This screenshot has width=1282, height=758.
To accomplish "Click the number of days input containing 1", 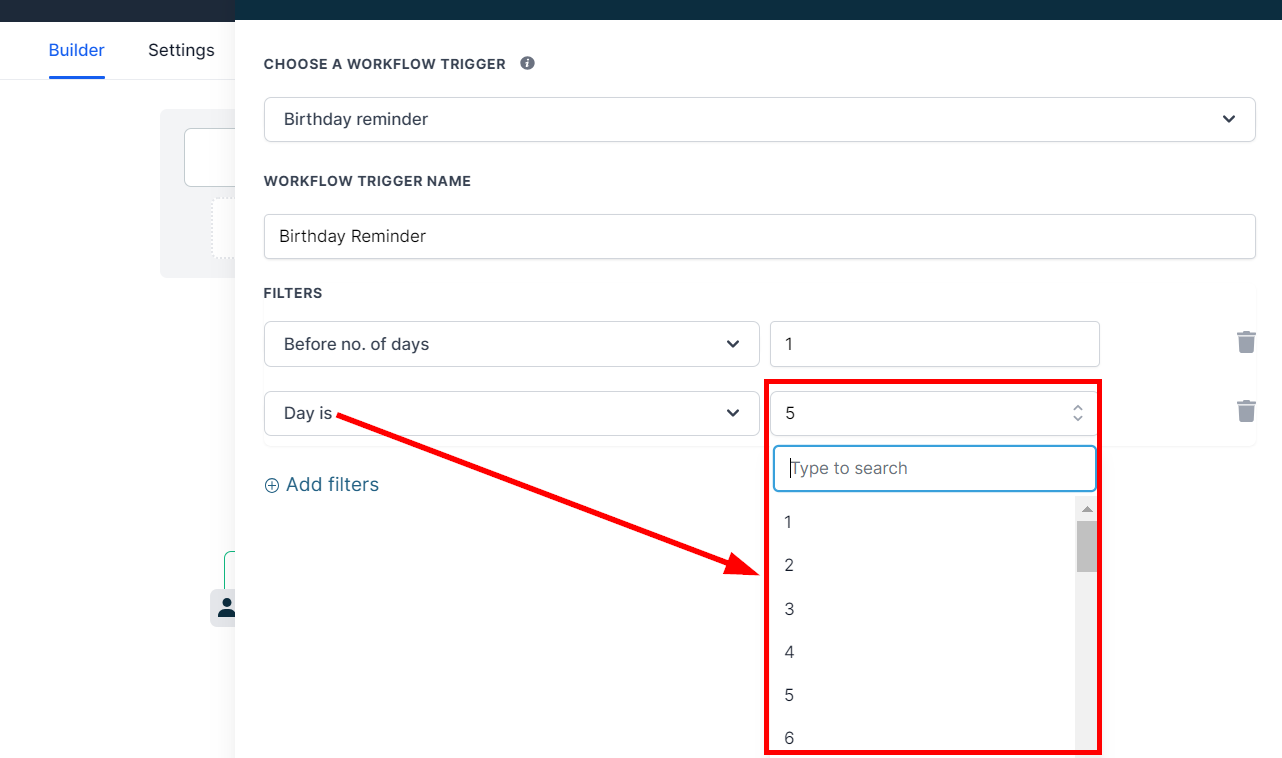I will tap(934, 344).
